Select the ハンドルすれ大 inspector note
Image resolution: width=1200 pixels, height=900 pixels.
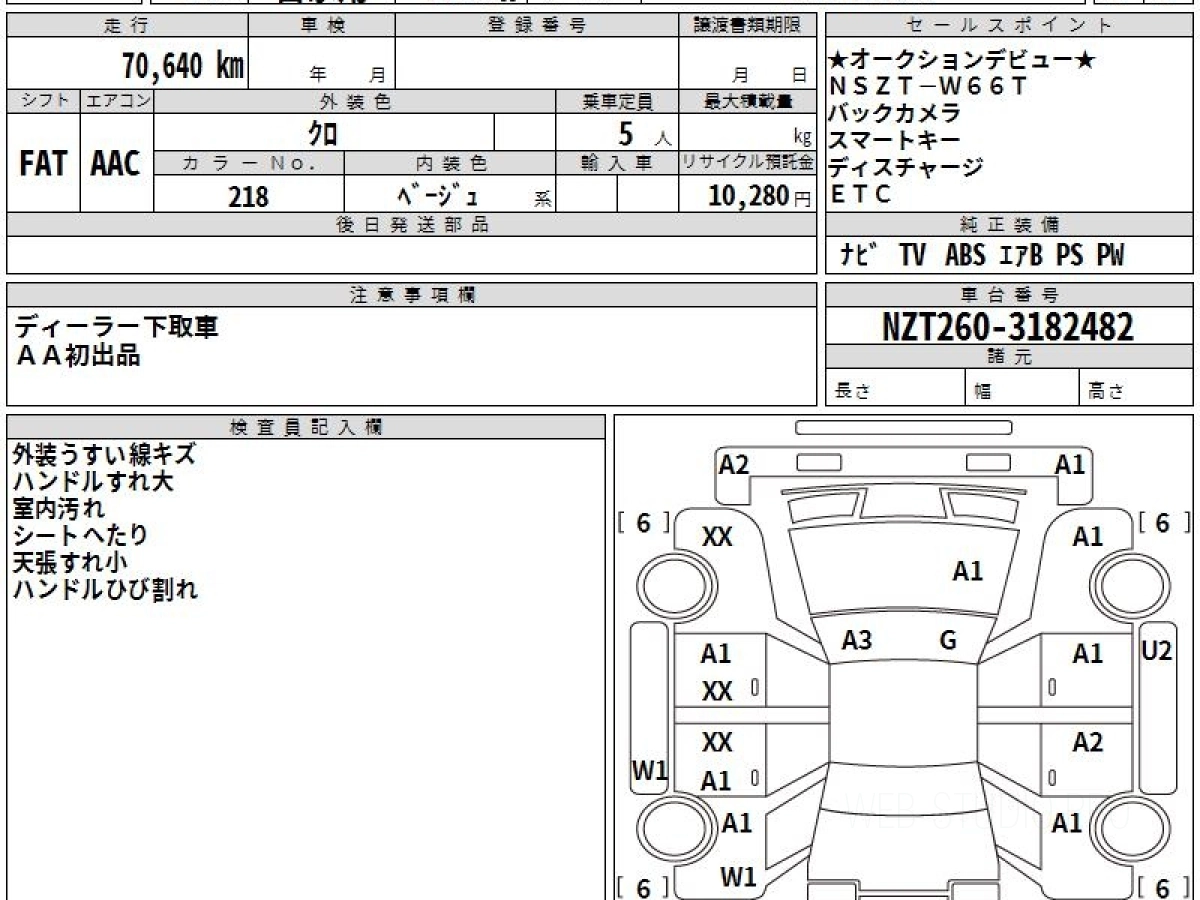[93, 482]
